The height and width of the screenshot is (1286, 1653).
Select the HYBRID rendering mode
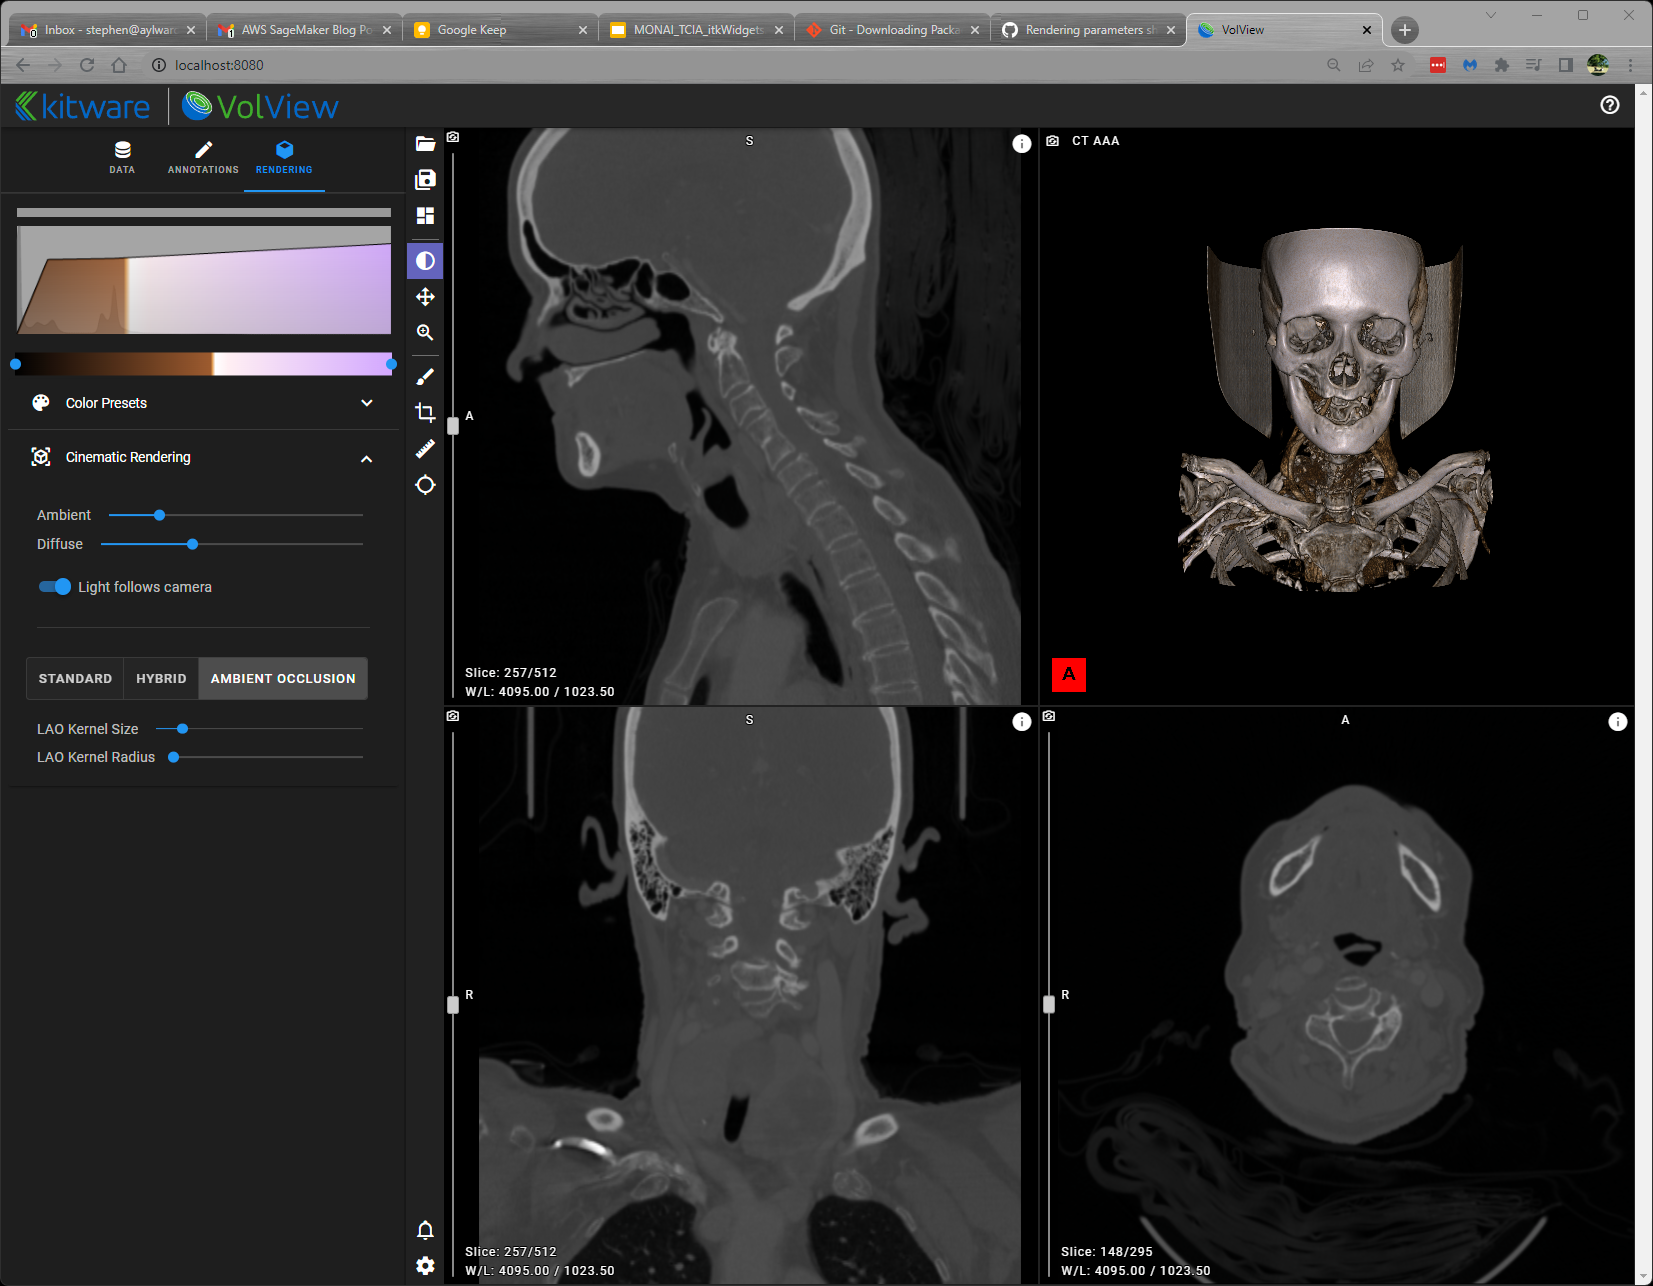coord(161,678)
